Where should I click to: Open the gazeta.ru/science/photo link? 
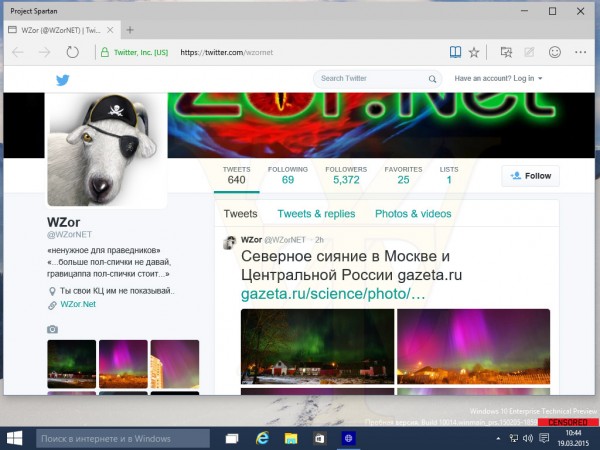point(333,294)
